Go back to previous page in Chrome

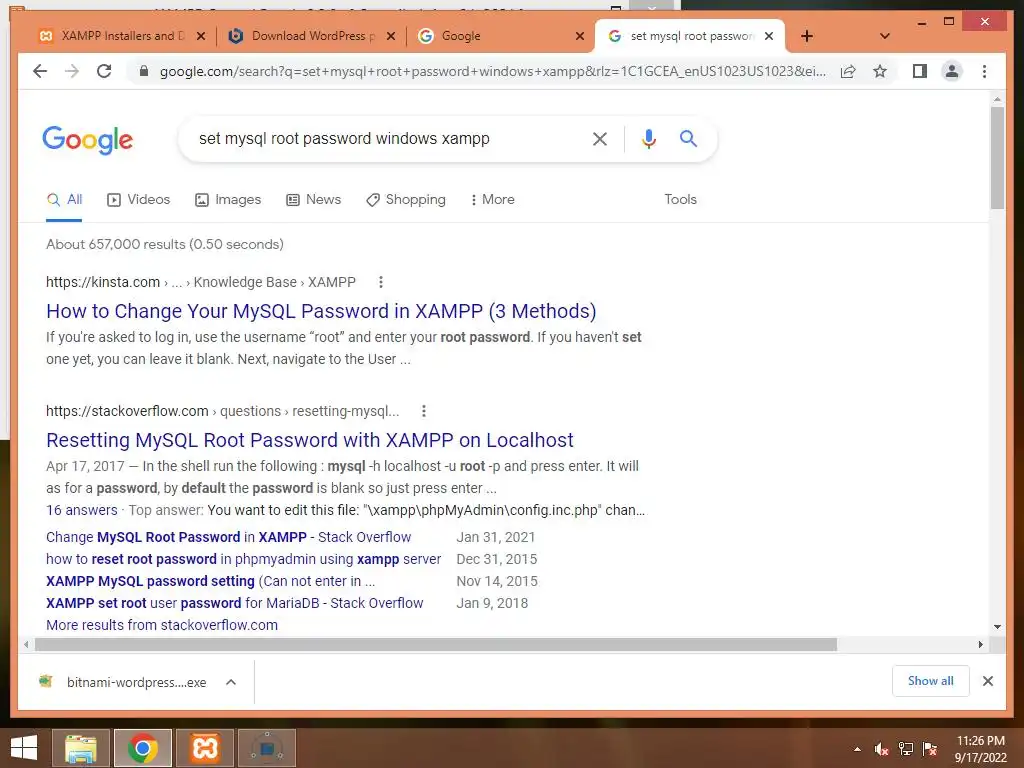point(40,71)
